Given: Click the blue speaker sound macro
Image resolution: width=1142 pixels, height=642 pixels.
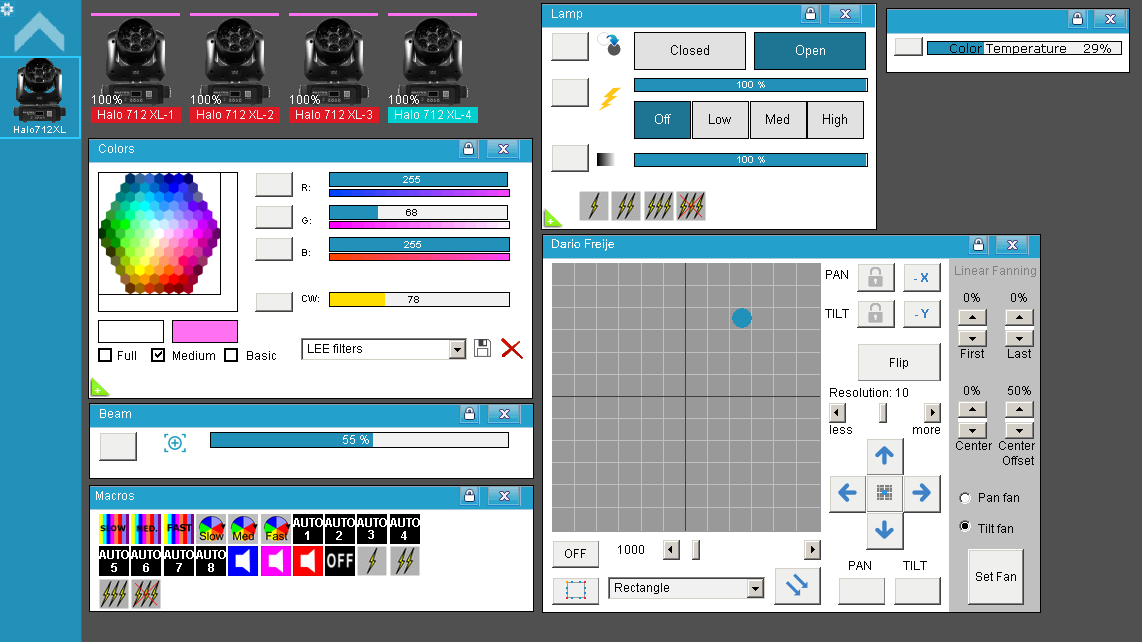Looking at the screenshot, I should click(243, 561).
